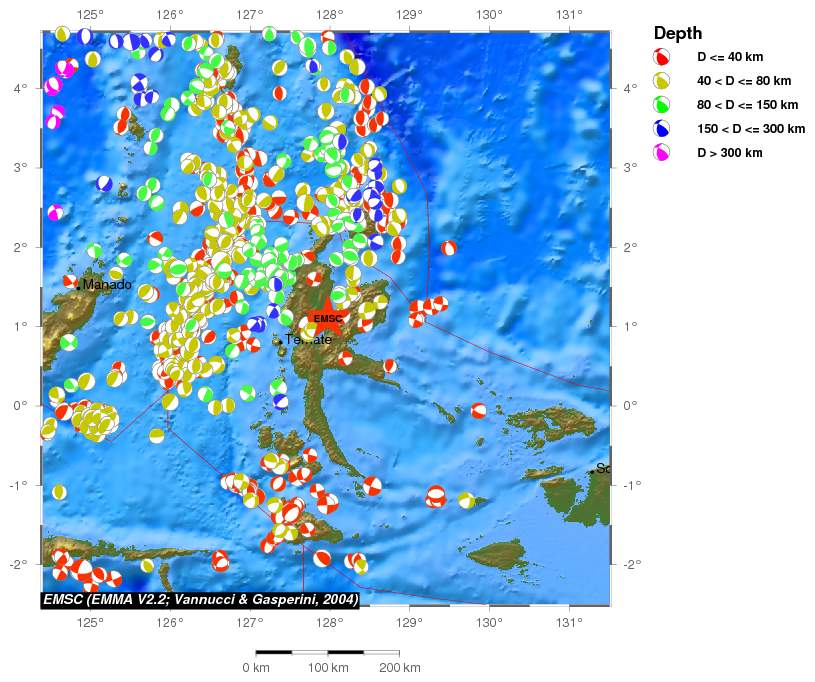The image size is (815, 682).
Task: Click the '150 < D <= 300 km' legend label
Action: coord(750,129)
